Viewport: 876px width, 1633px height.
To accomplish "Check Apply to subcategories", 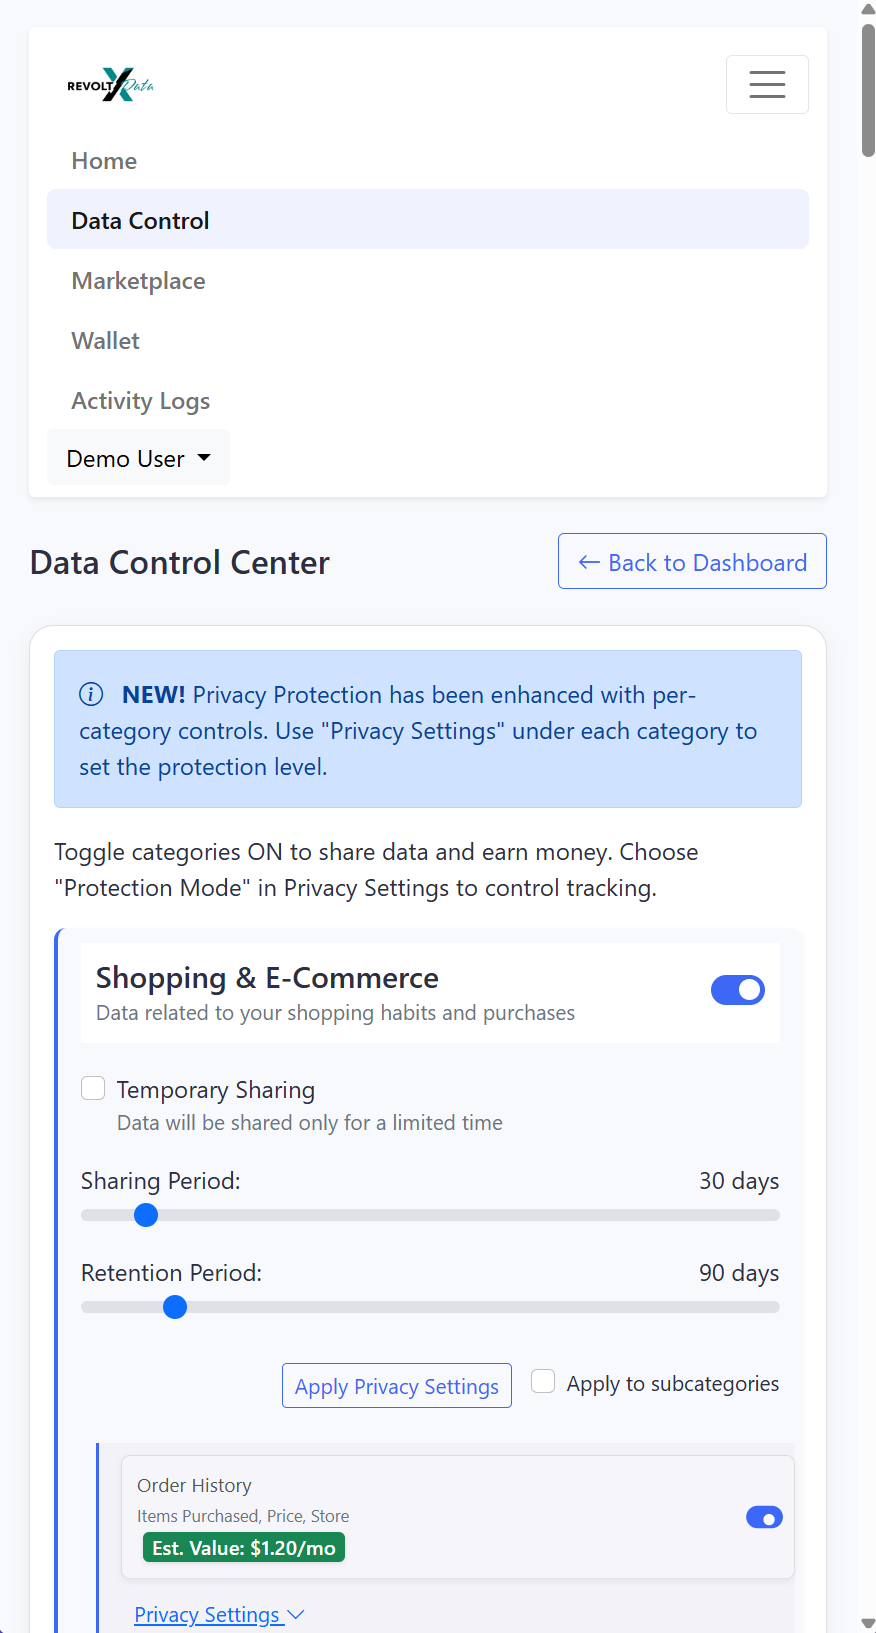I will (542, 1379).
